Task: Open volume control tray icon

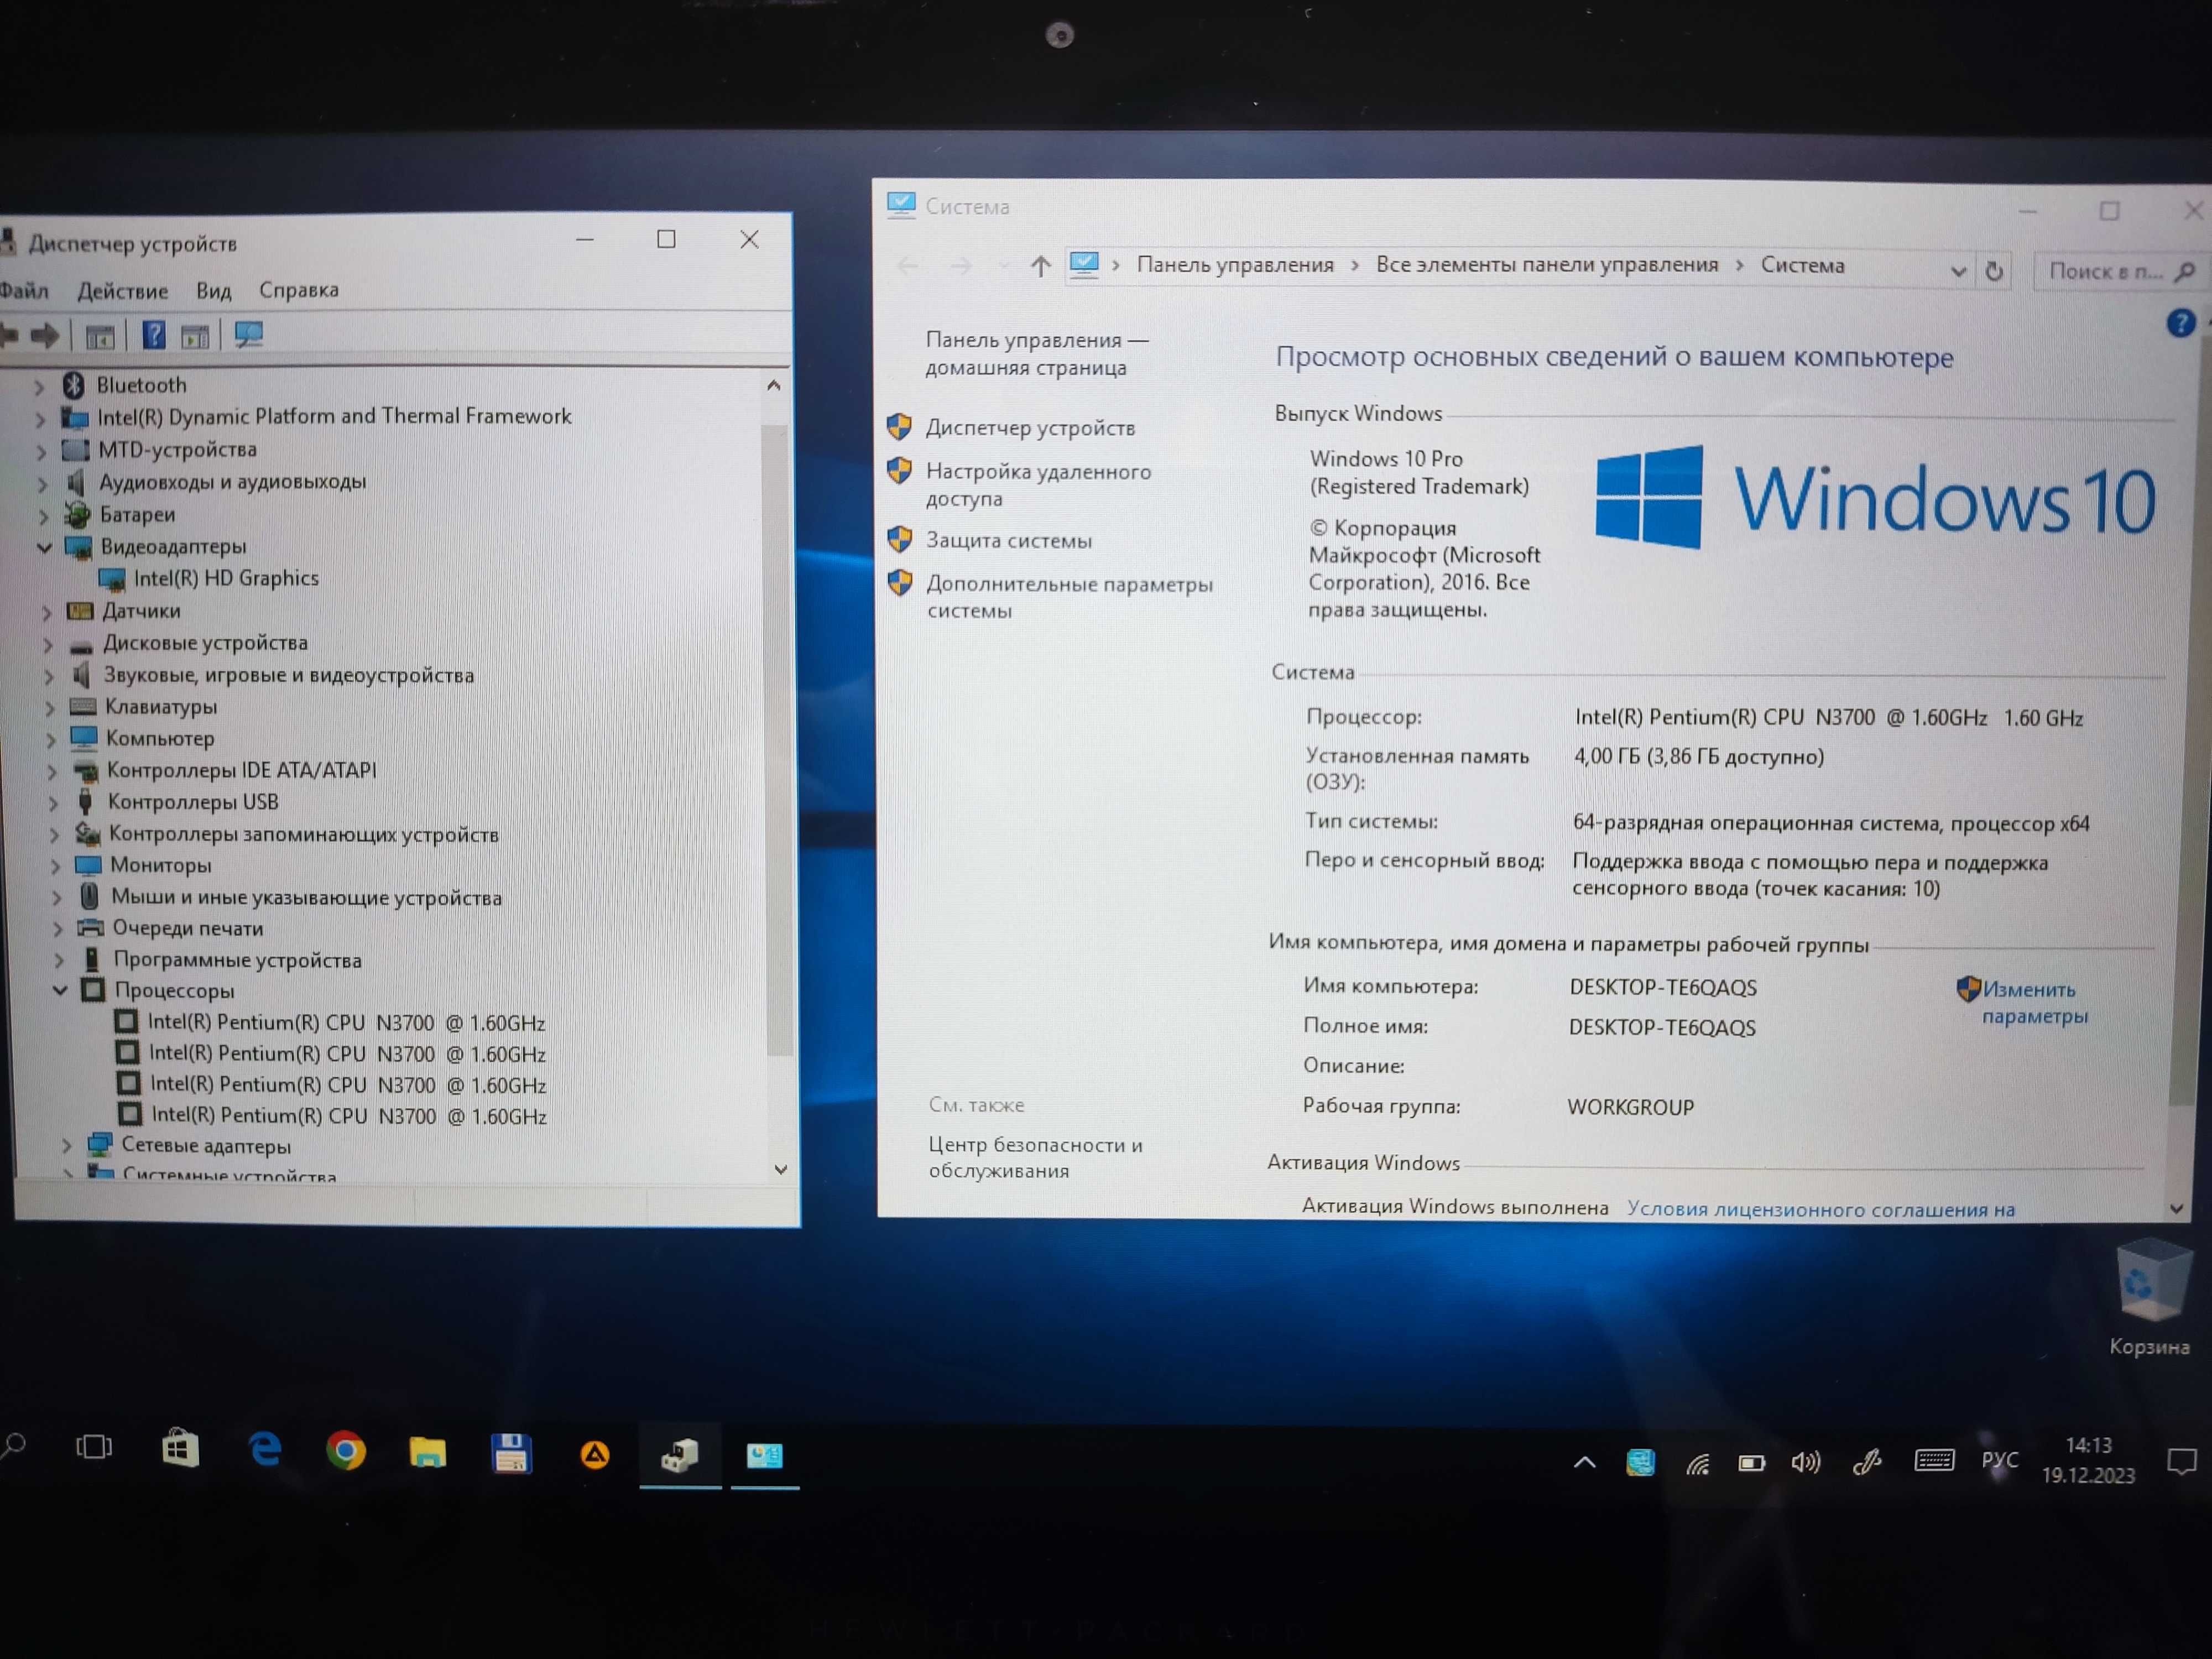Action: click(1806, 1463)
